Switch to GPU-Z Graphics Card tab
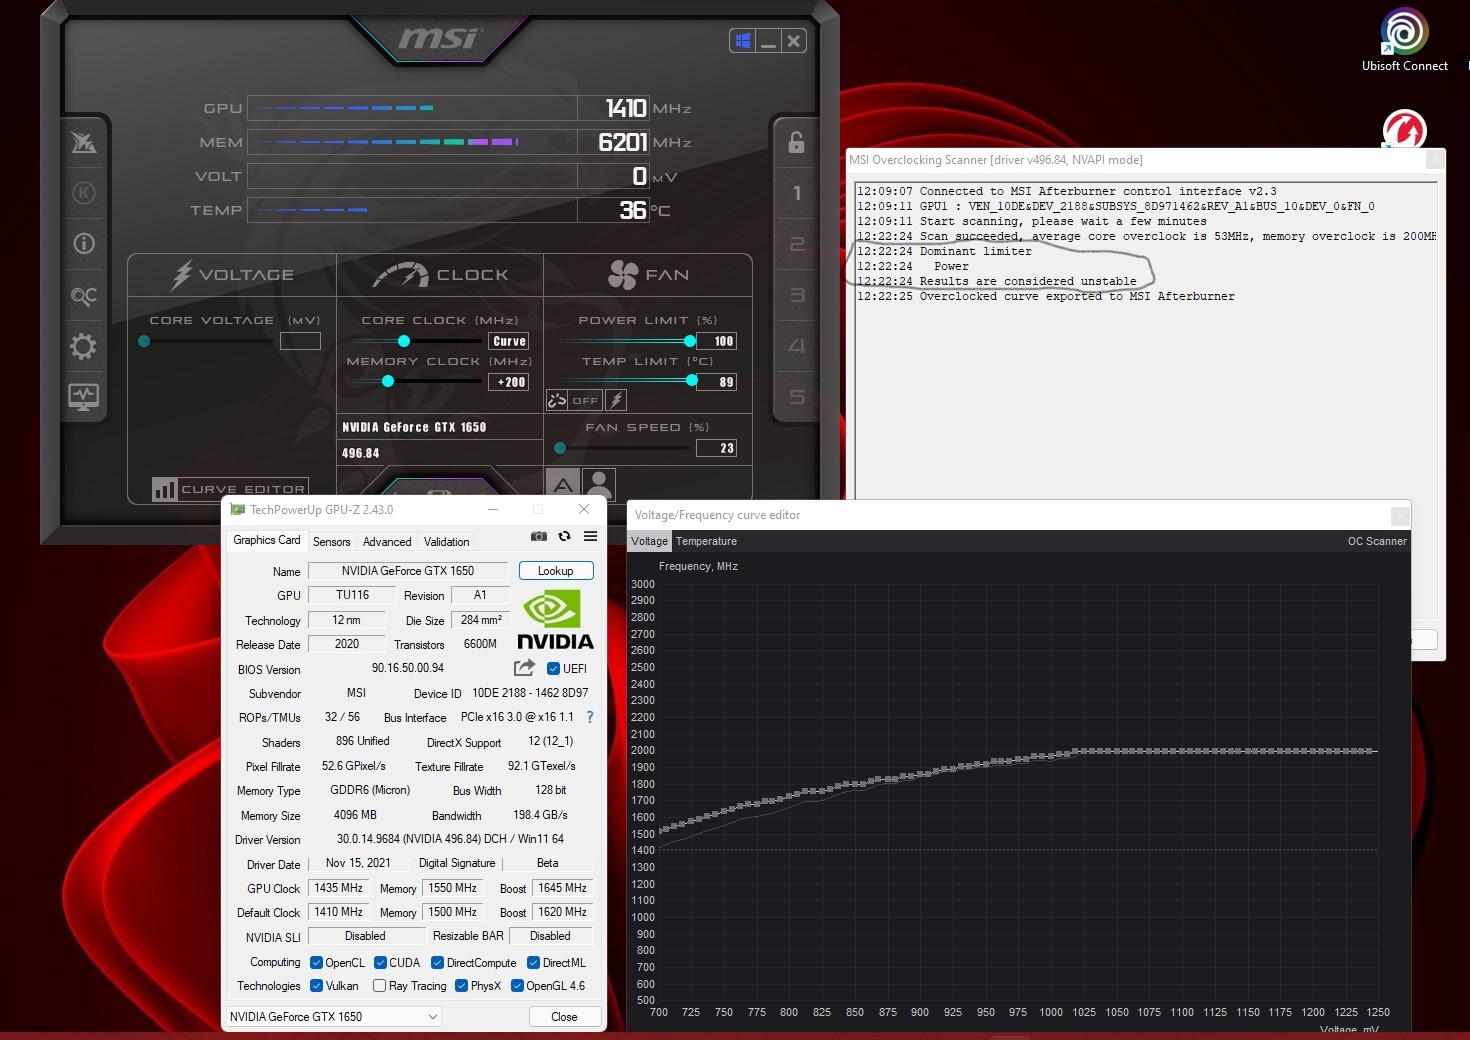The image size is (1470, 1040). point(266,540)
